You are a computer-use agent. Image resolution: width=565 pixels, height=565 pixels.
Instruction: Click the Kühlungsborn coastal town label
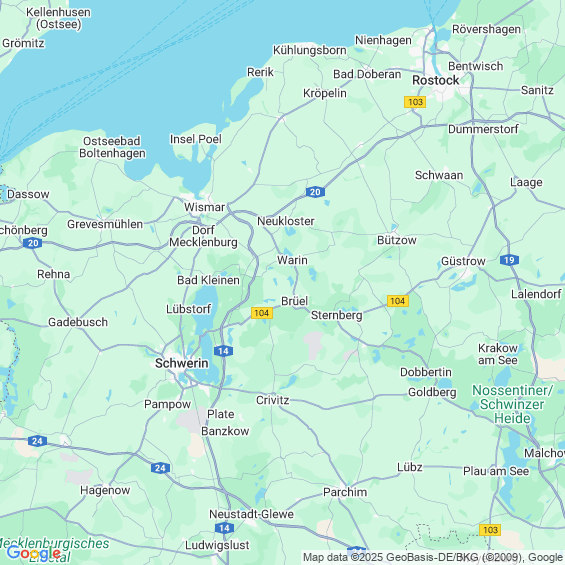[310, 50]
